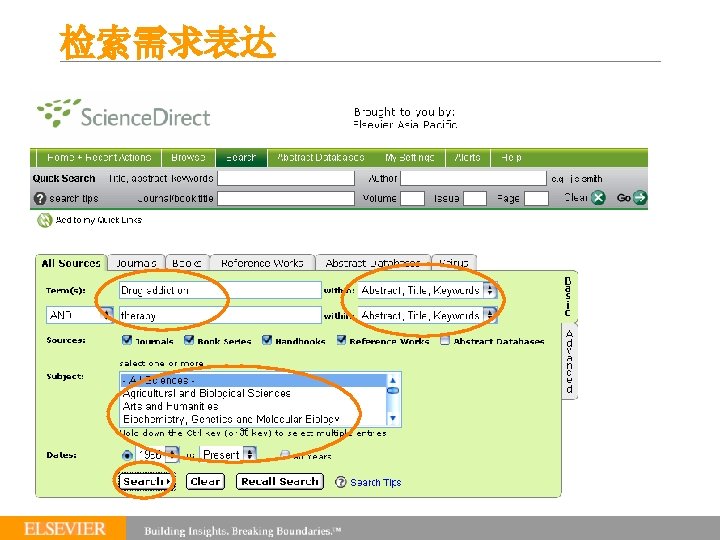Switch to the Journals tab
This screenshot has width=720, height=540.
click(136, 263)
